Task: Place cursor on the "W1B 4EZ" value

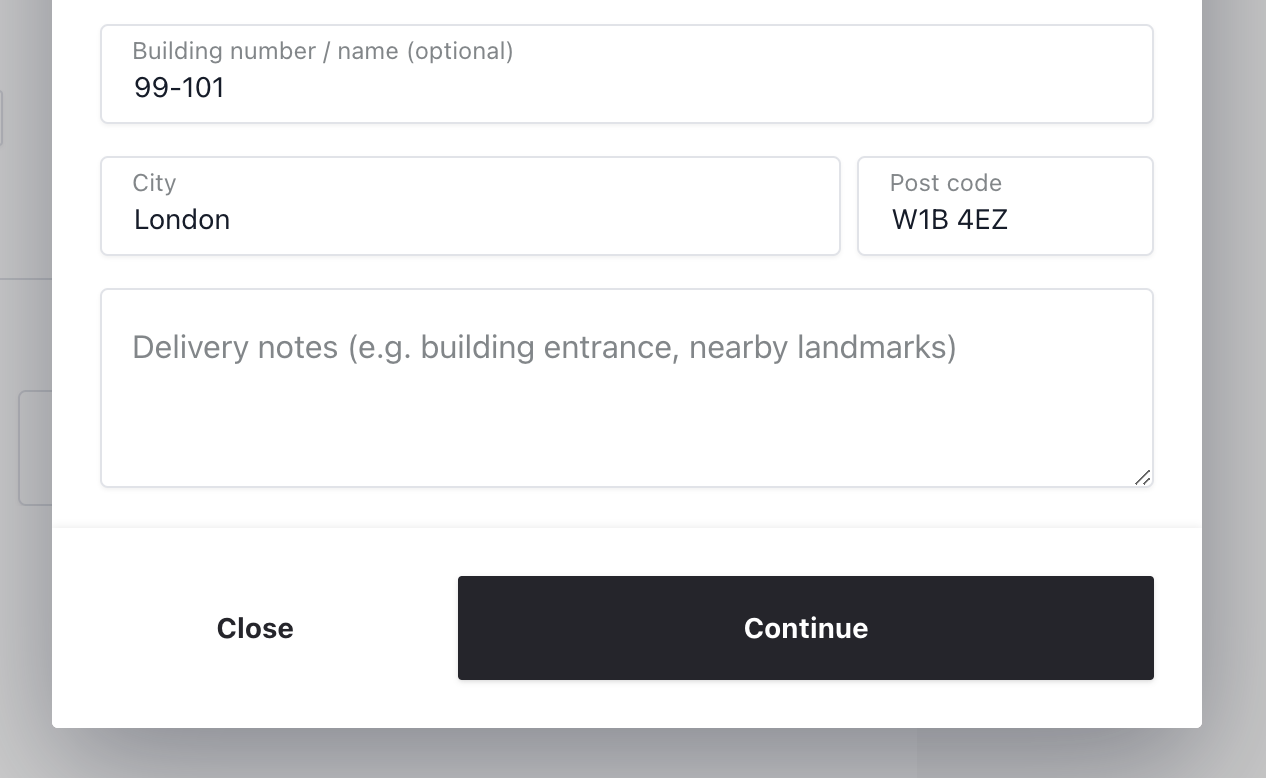Action: pyautogui.click(x=949, y=220)
